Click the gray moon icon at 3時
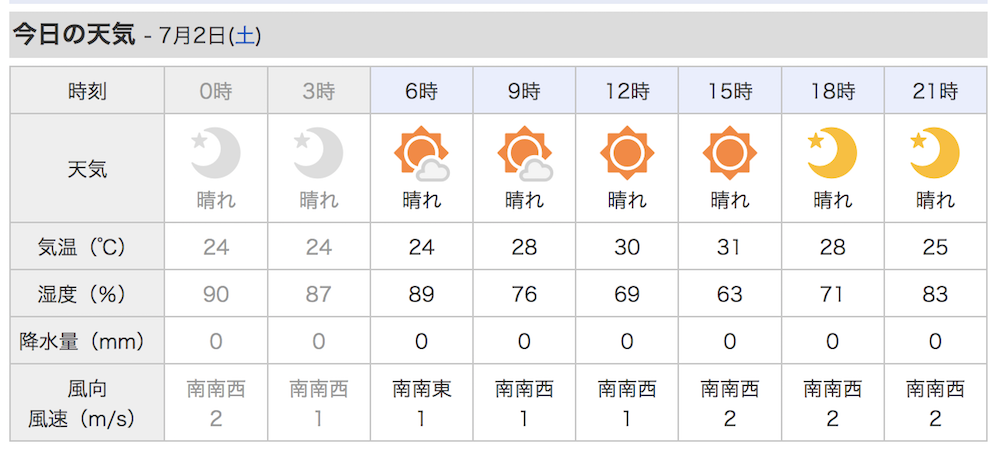This screenshot has width=1000, height=451. click(318, 153)
